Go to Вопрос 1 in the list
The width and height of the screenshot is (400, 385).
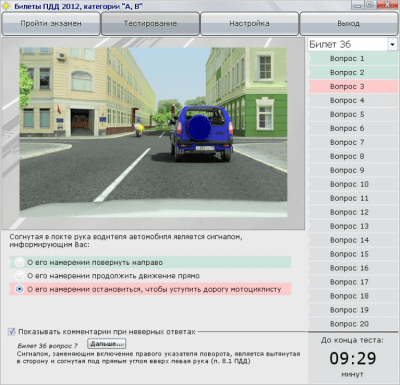tap(353, 59)
